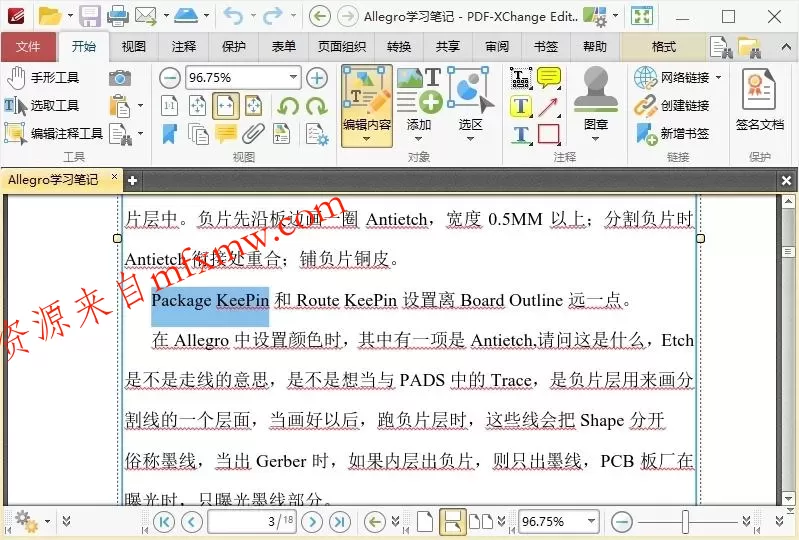Image resolution: width=799 pixels, height=540 pixels.
Task: Open the open-file folder dropdown arrow
Action: pyautogui.click(x=70, y=16)
